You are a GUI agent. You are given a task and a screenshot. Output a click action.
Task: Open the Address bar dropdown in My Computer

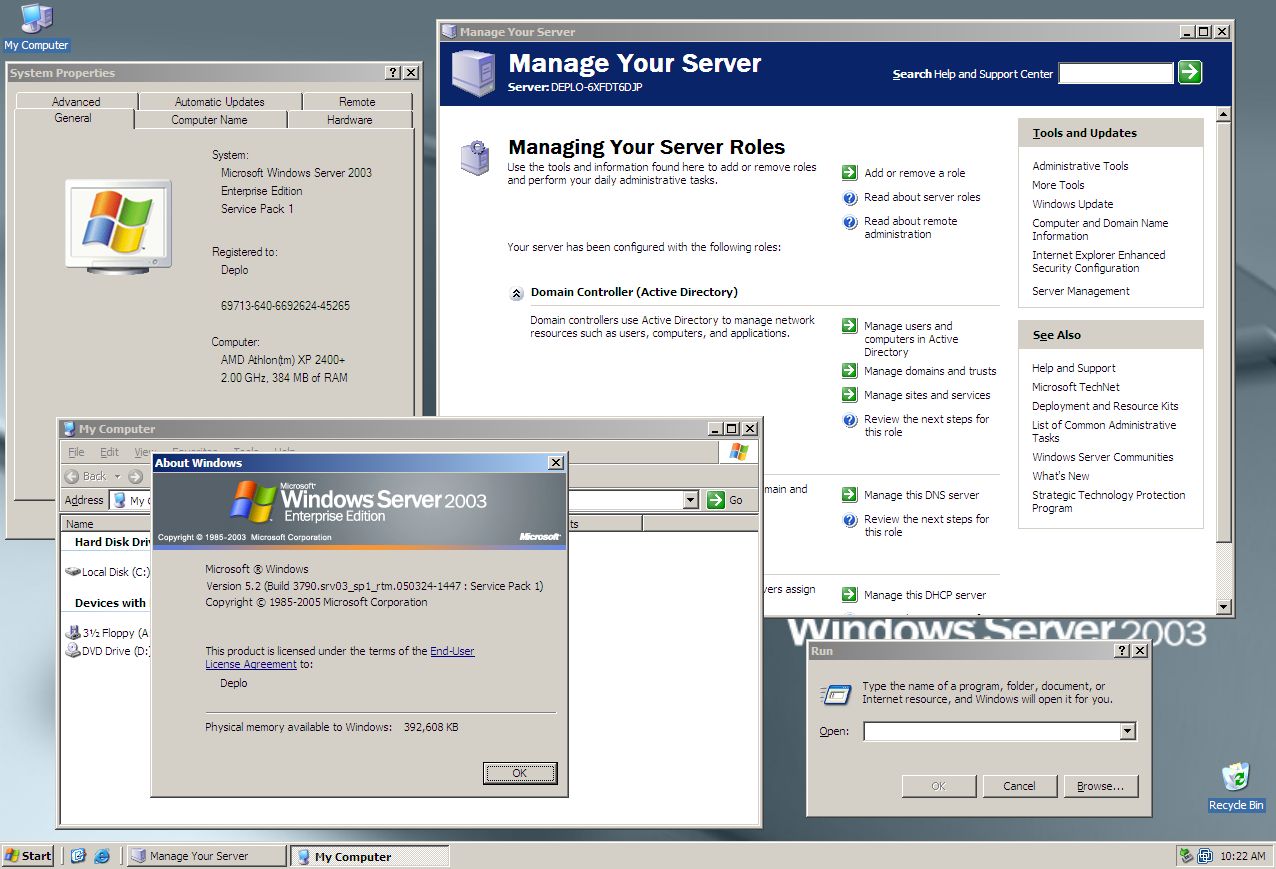tap(690, 500)
